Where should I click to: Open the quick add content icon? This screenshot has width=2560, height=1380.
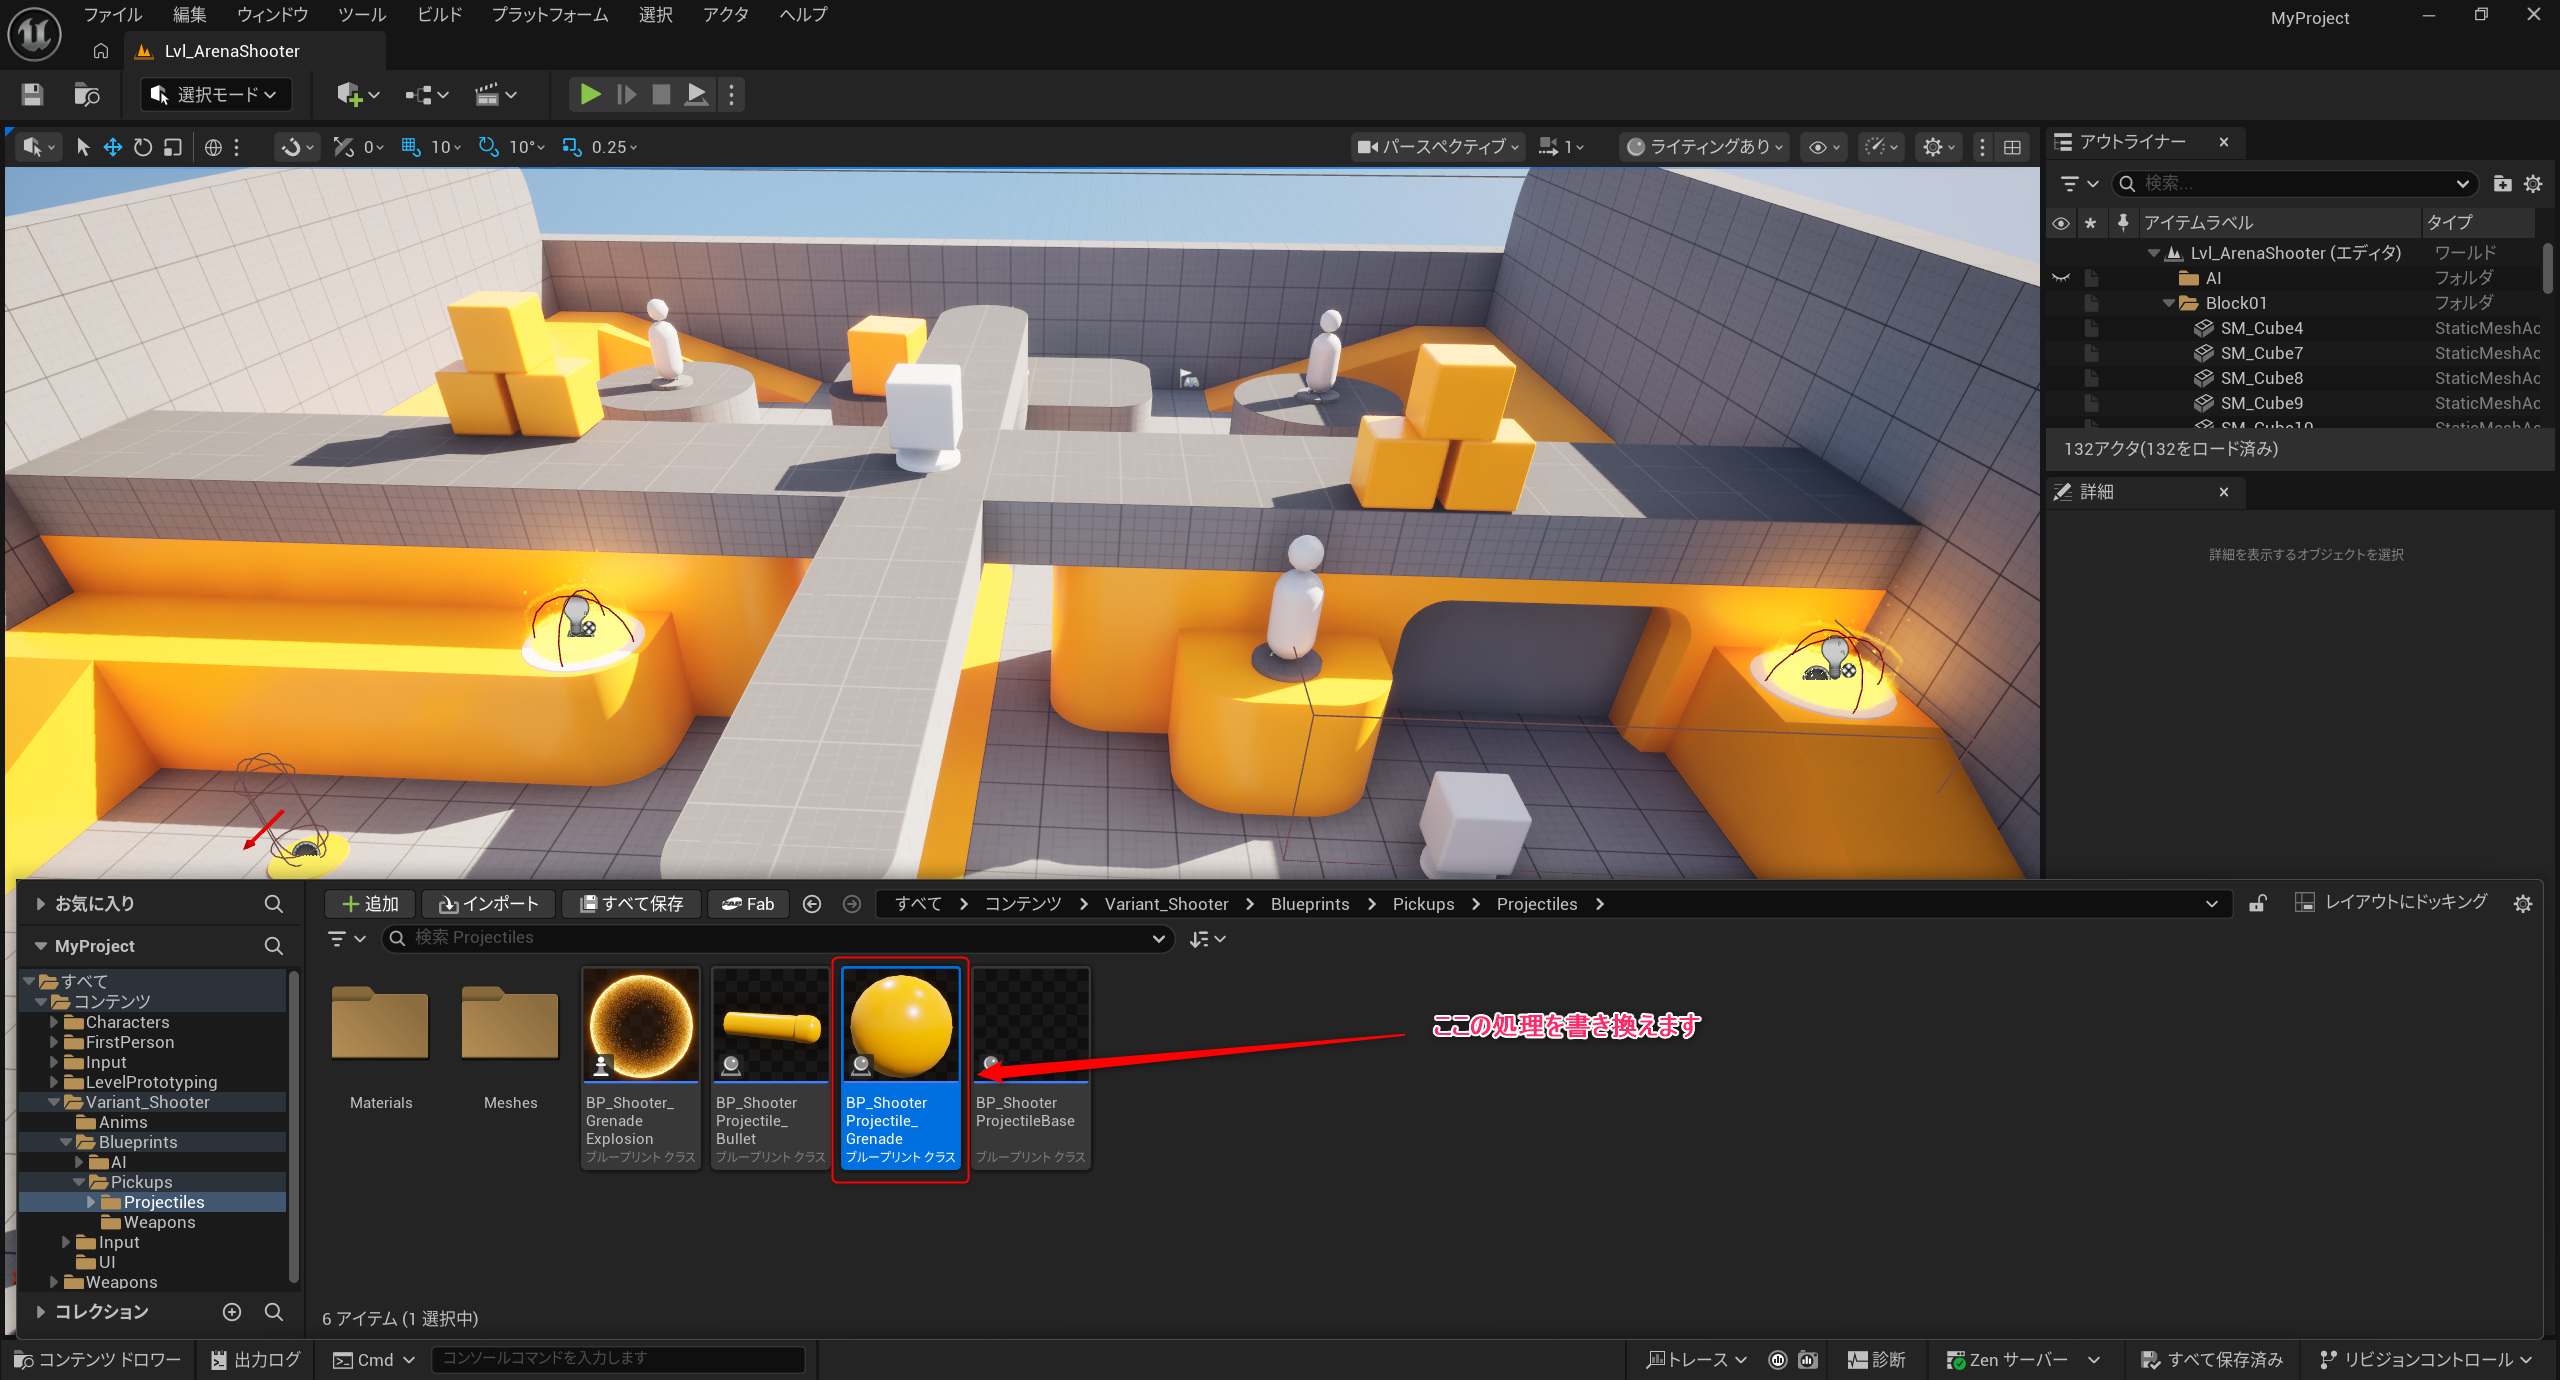pyautogui.click(x=349, y=94)
